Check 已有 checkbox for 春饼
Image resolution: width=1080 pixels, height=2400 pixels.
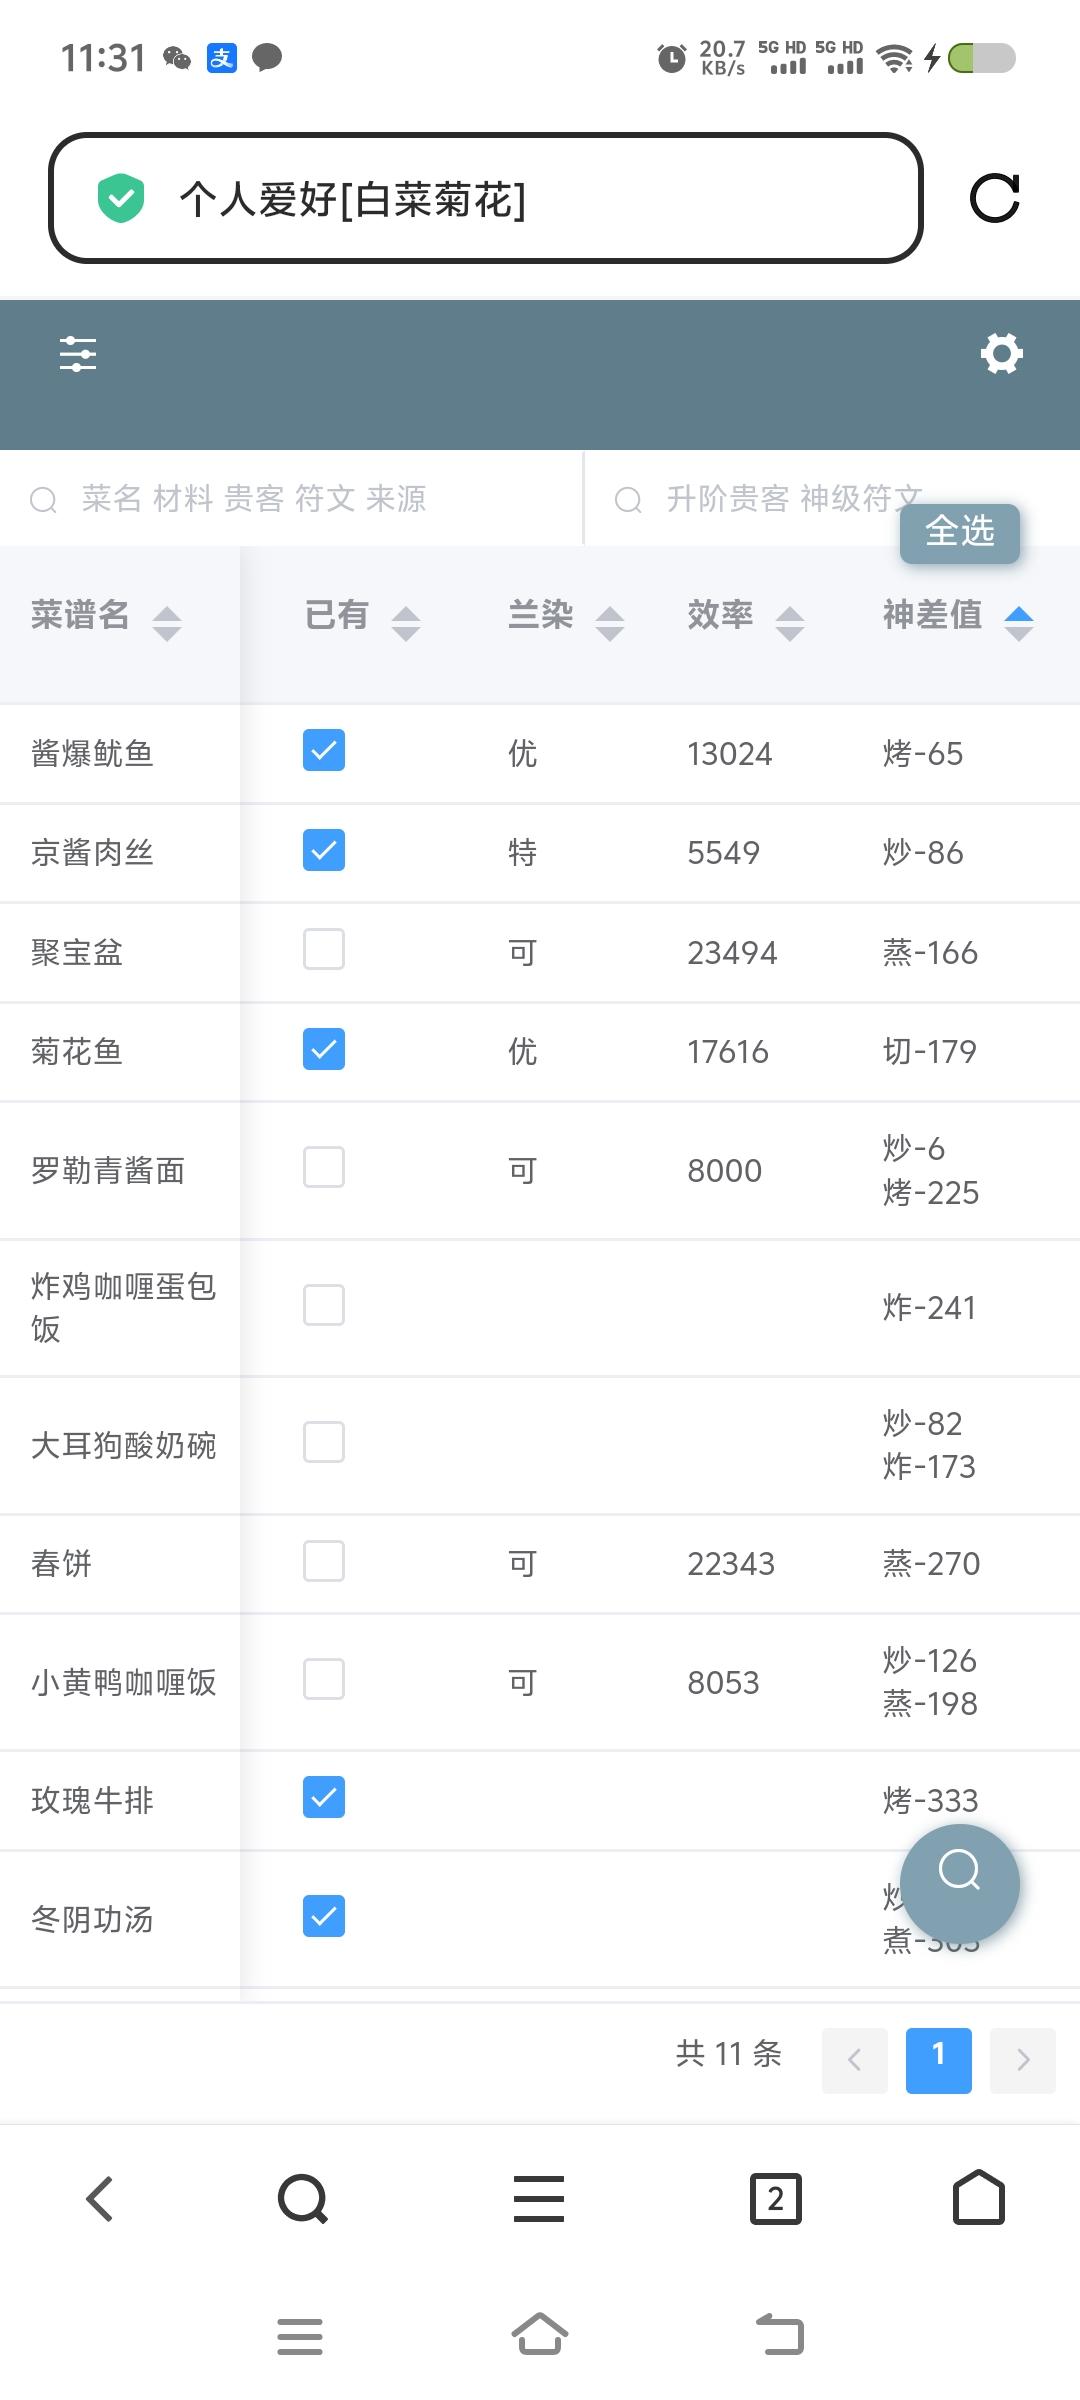(324, 1561)
